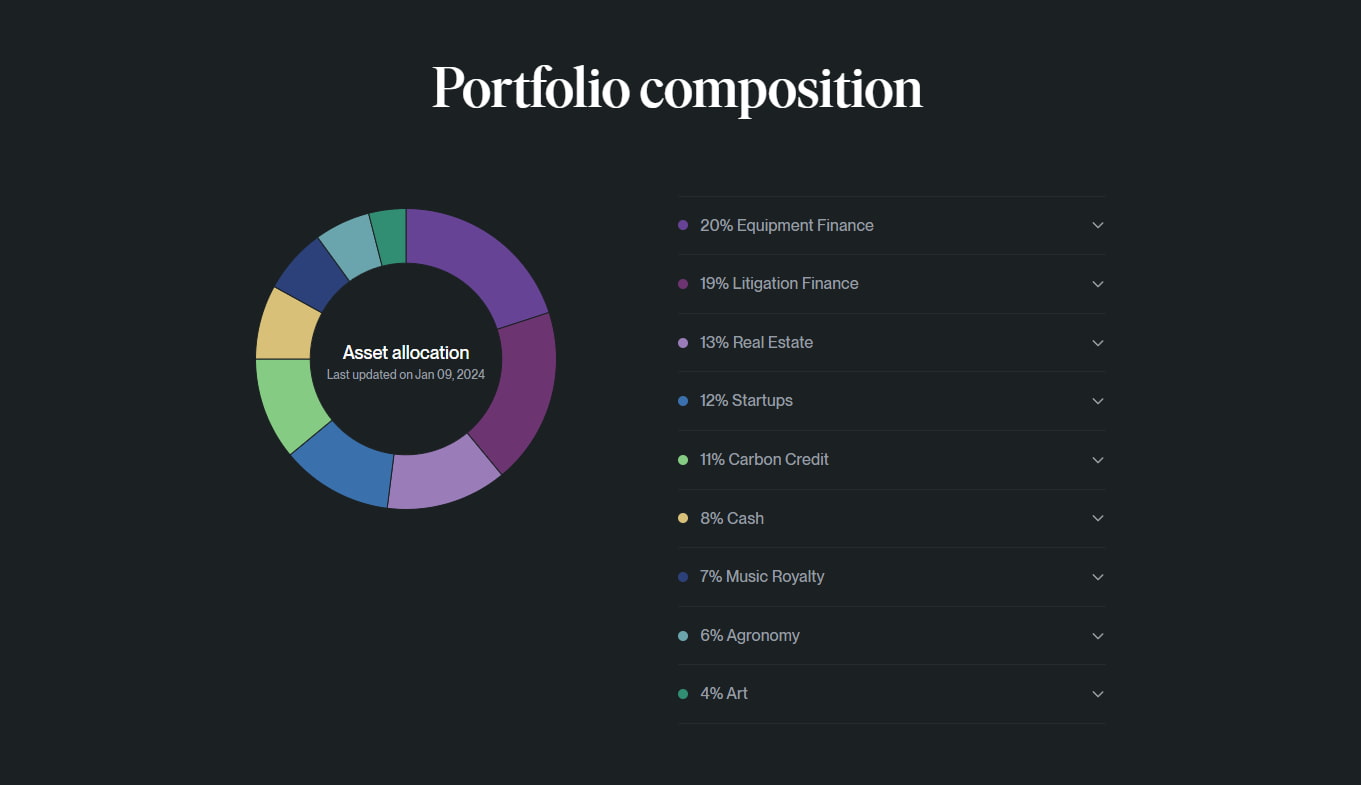1361x785 pixels.
Task: Click the green Carbon Credit bullet dot
Action: [683, 459]
